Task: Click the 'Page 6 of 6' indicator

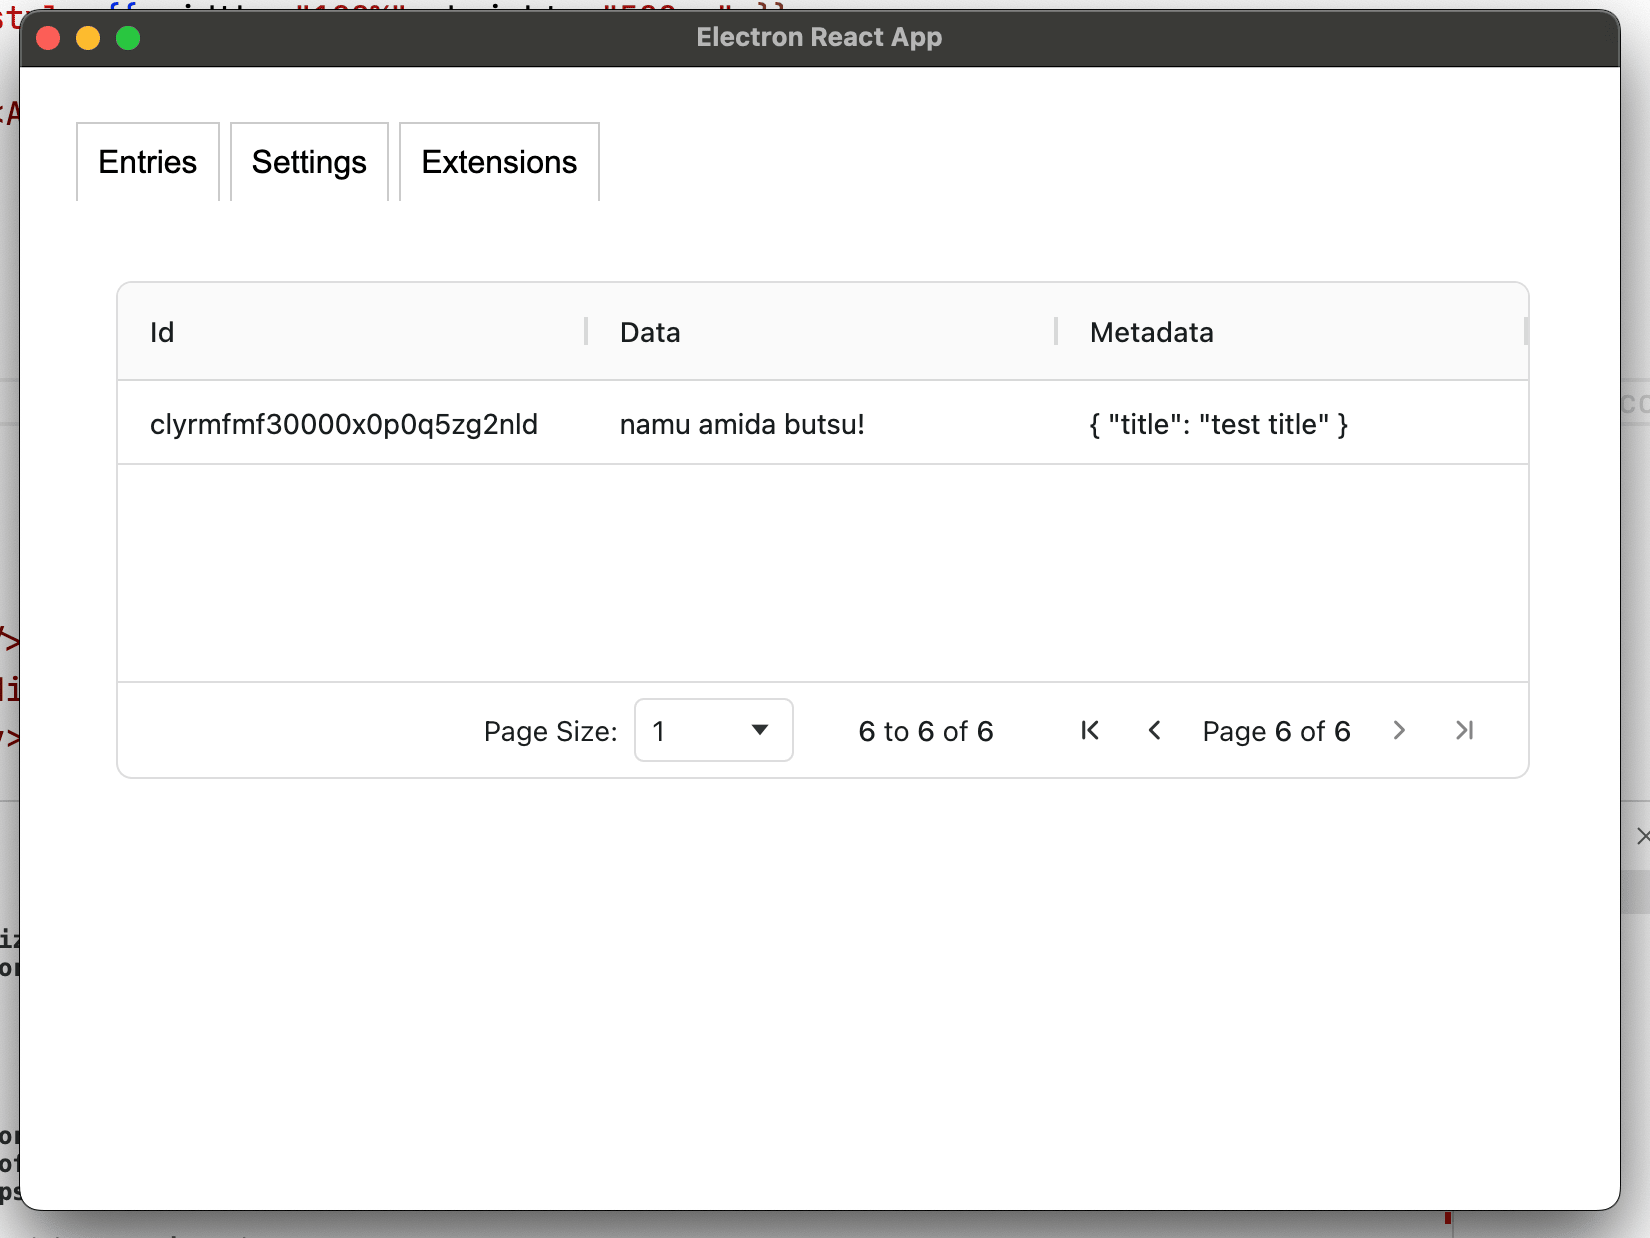Action: pyautogui.click(x=1276, y=731)
